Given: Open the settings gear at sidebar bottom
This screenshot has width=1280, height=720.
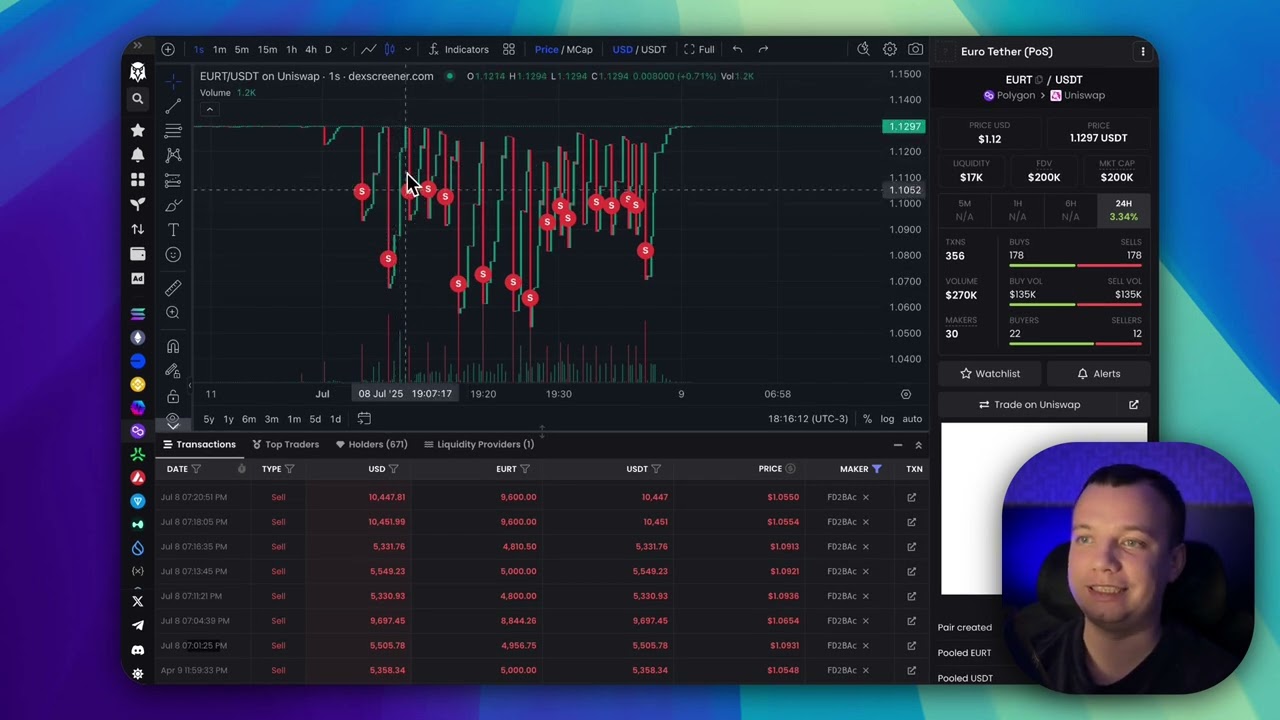Looking at the screenshot, I should click(x=138, y=674).
